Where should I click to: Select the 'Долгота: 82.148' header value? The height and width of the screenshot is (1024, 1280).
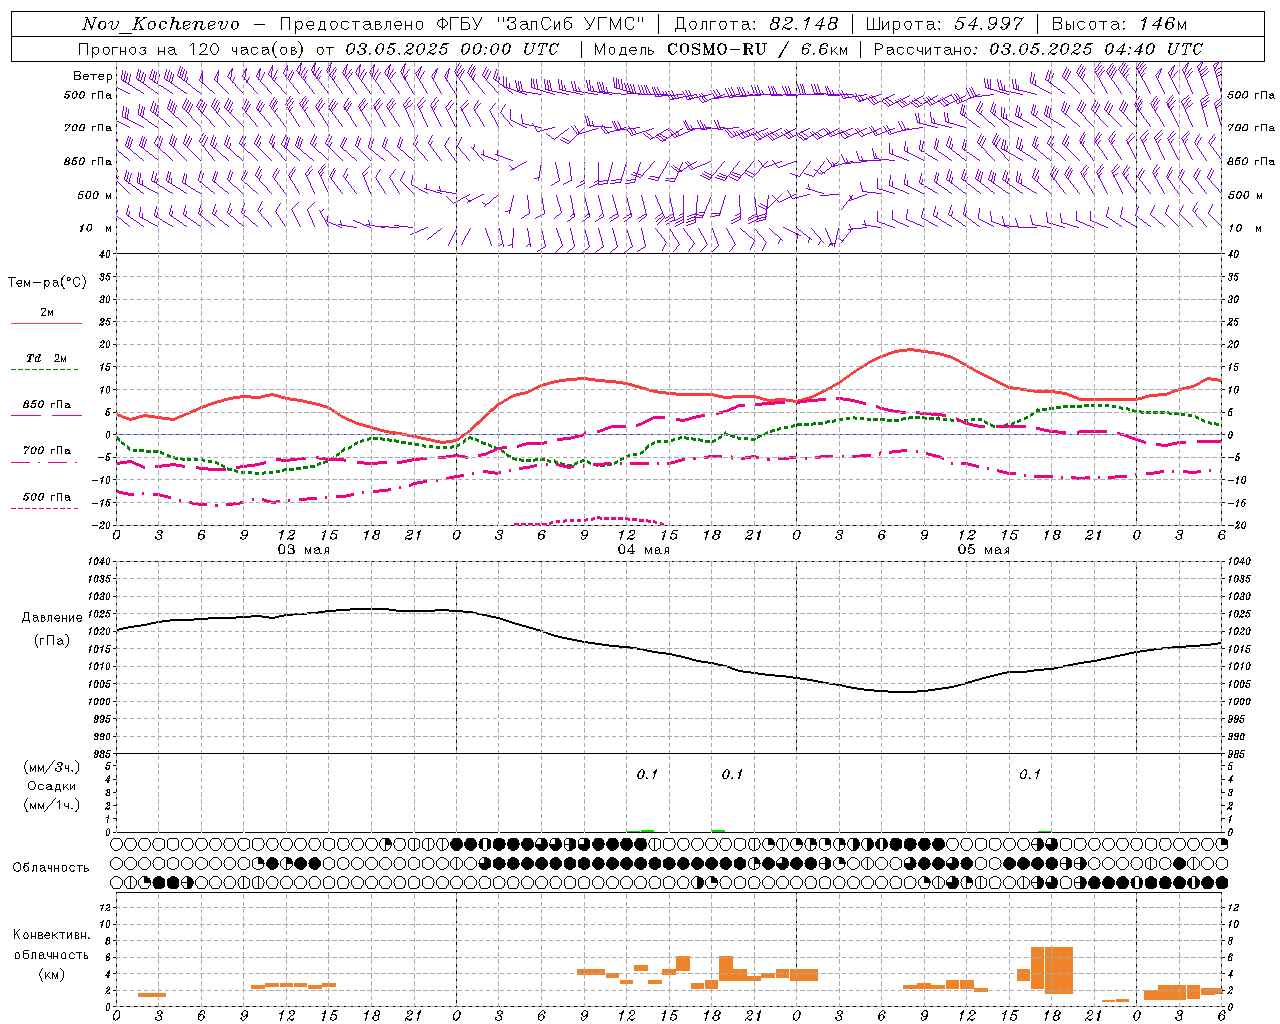756,24
